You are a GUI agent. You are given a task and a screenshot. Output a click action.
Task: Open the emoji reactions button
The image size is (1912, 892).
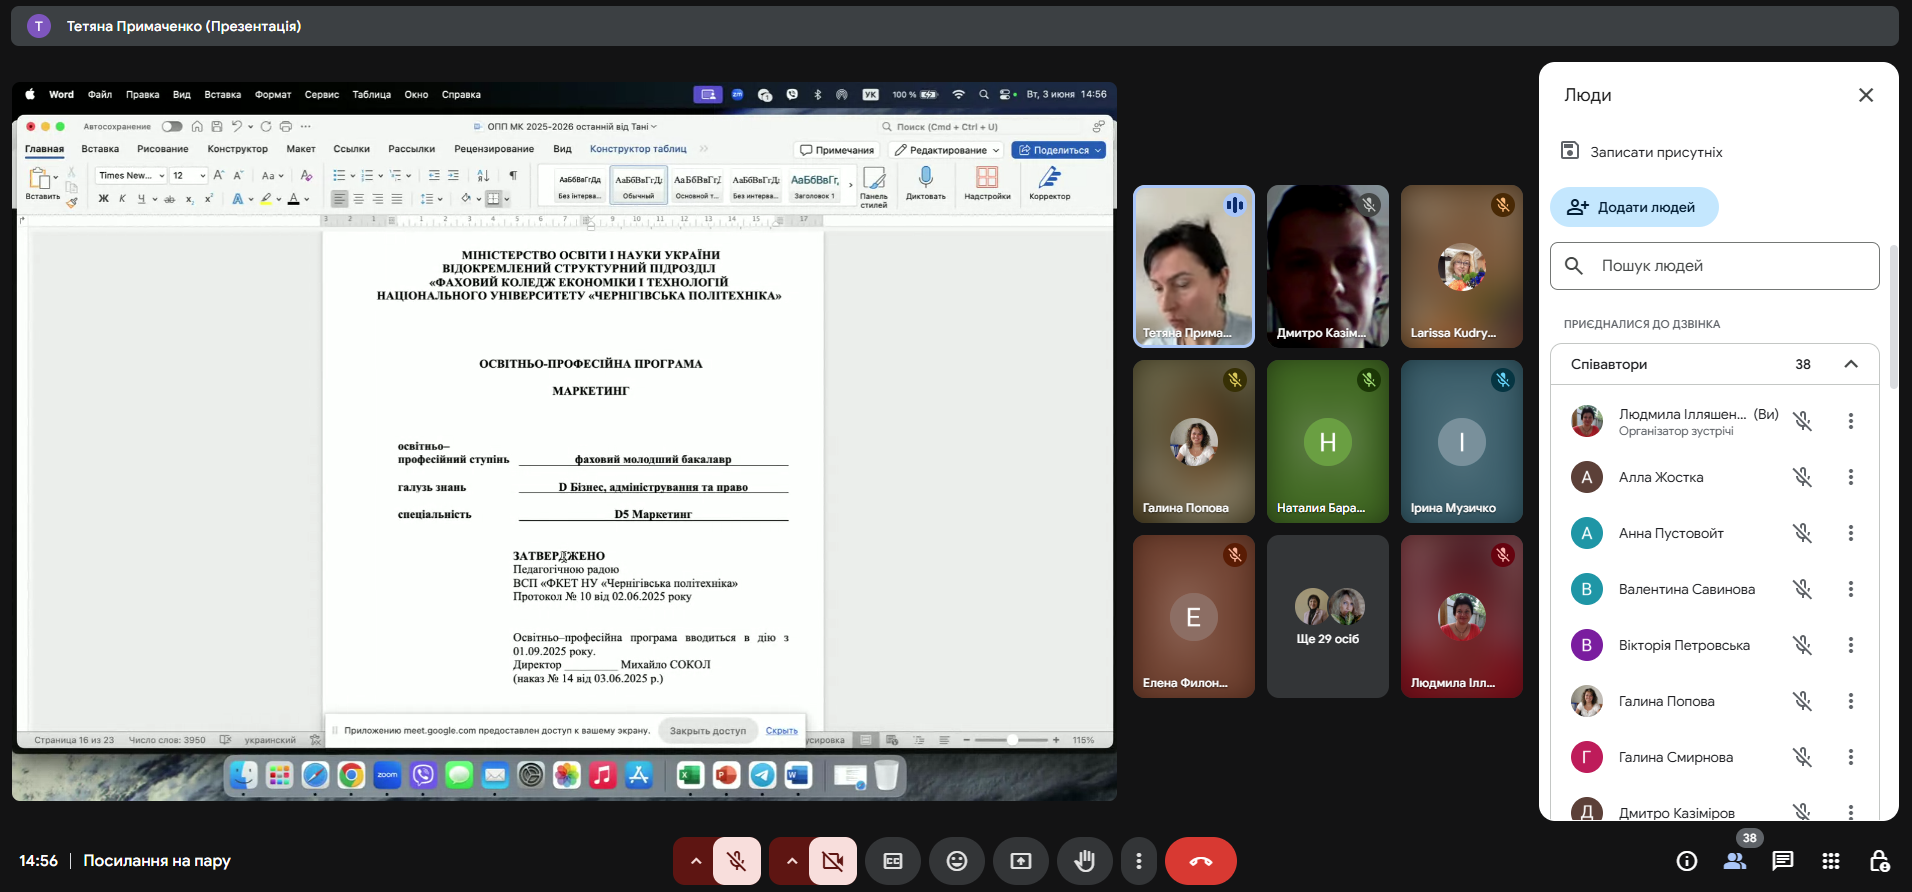(x=957, y=861)
